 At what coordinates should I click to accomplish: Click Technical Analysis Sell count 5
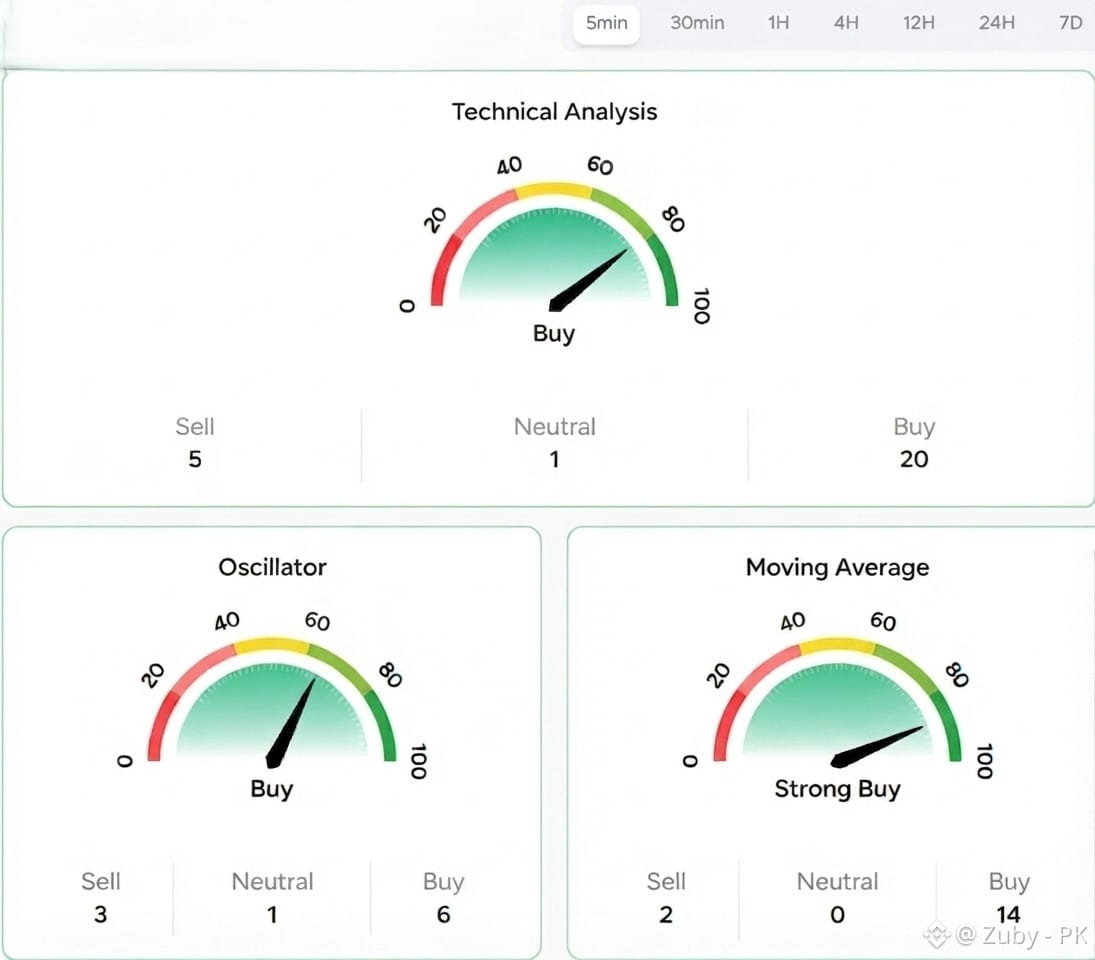(195, 459)
